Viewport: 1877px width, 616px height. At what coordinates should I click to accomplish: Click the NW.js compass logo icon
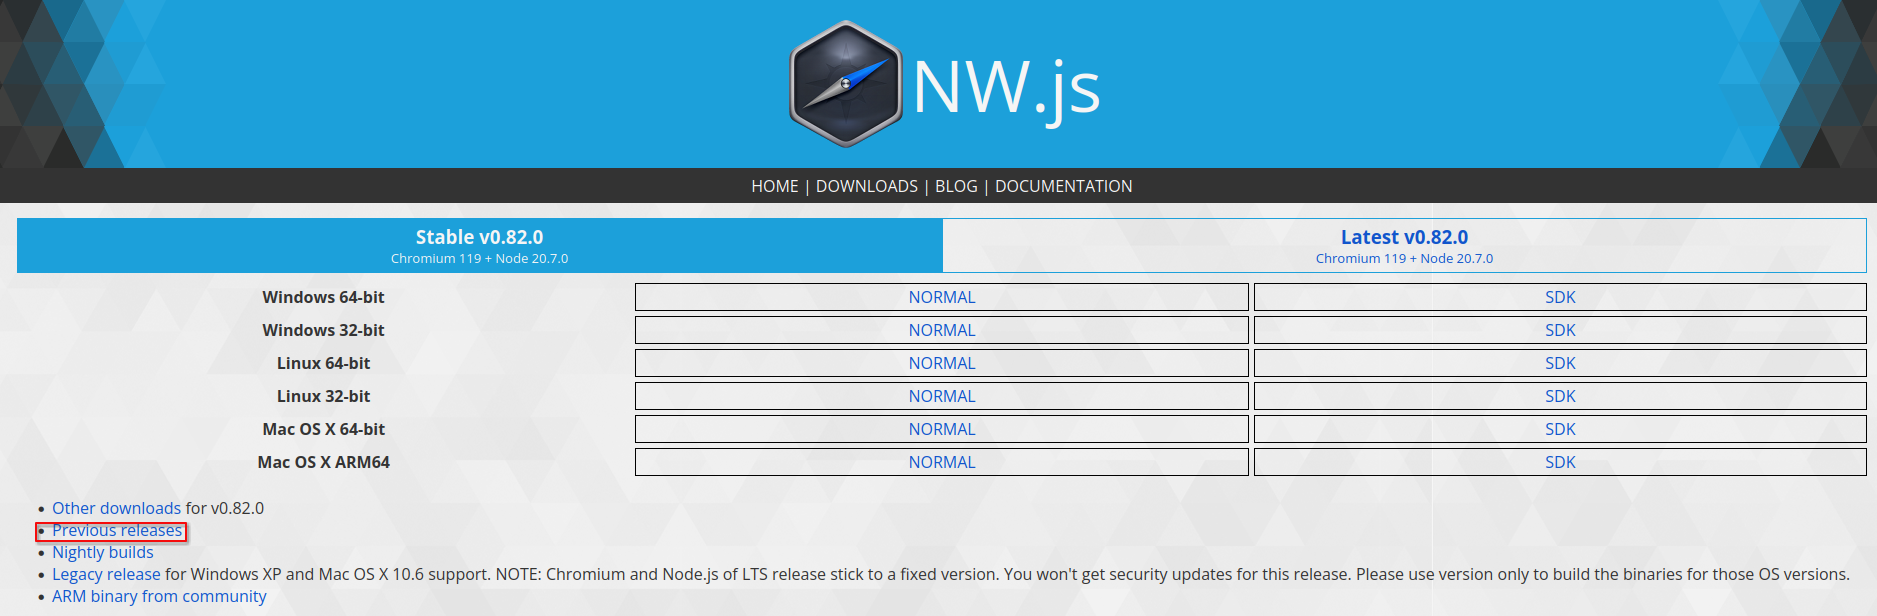846,84
